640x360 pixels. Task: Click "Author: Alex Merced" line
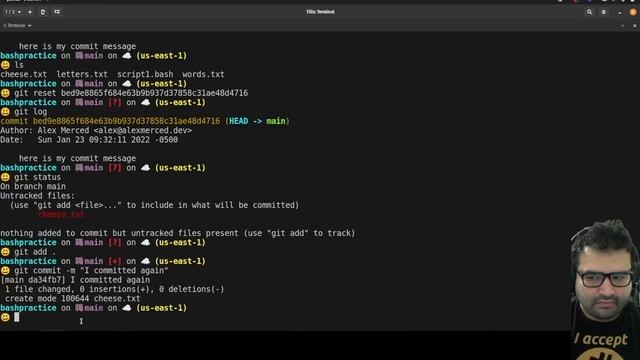(x=96, y=131)
